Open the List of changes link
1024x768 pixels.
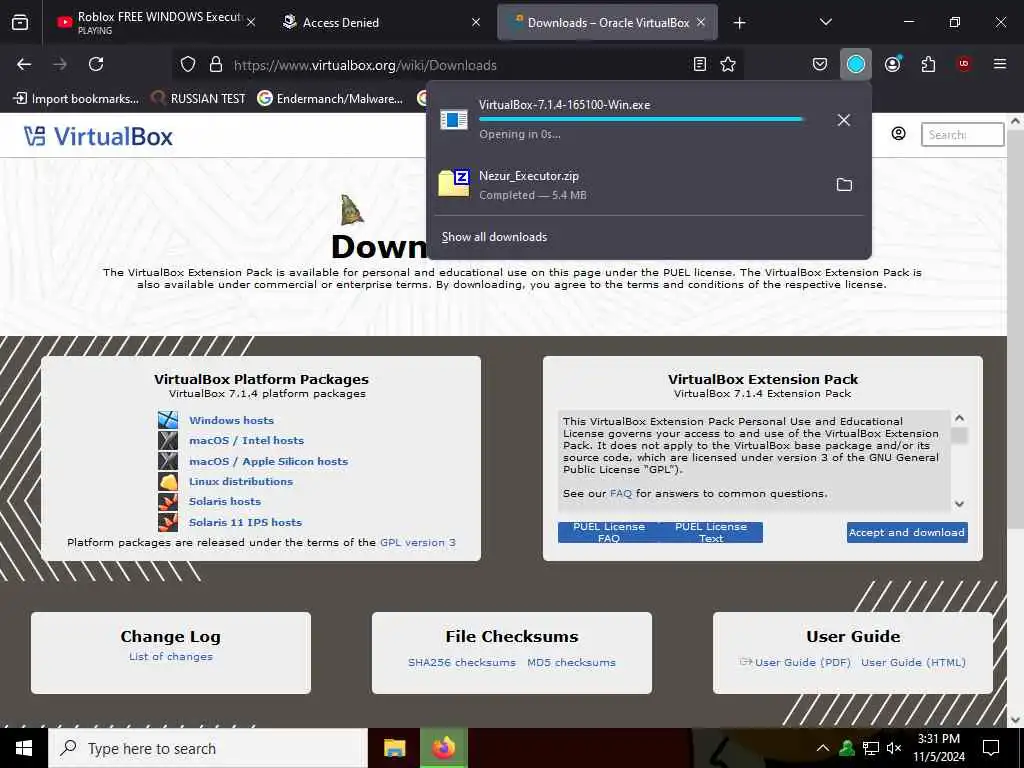pyautogui.click(x=170, y=656)
